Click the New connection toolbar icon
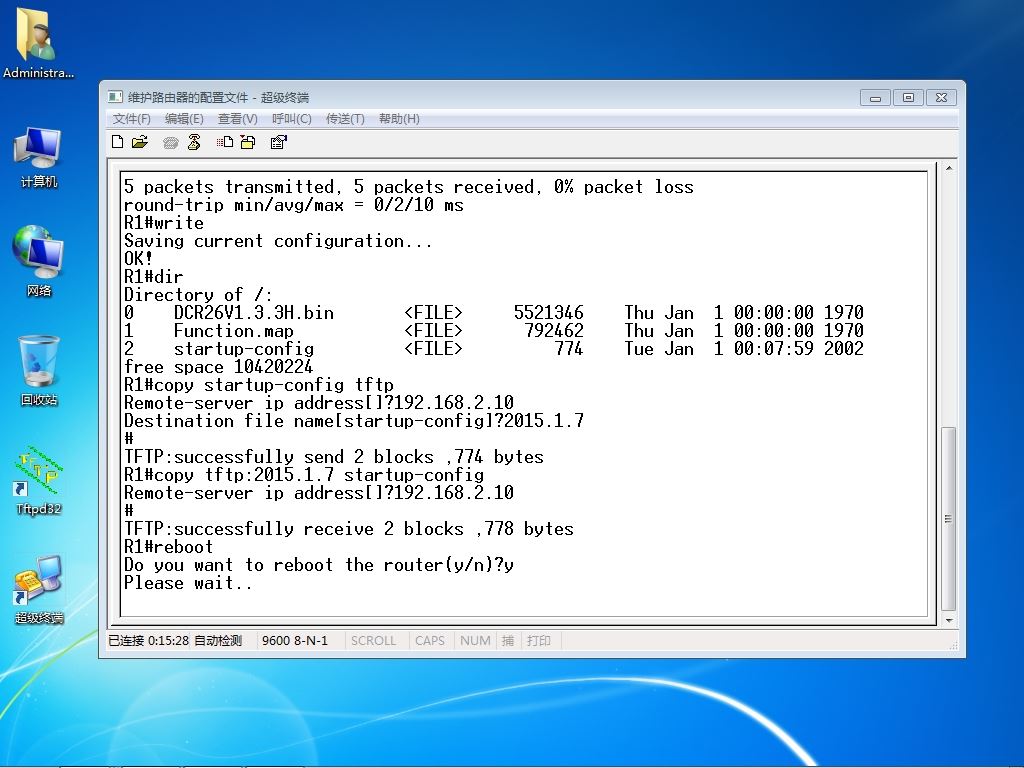1024x768 pixels. pyautogui.click(x=118, y=142)
